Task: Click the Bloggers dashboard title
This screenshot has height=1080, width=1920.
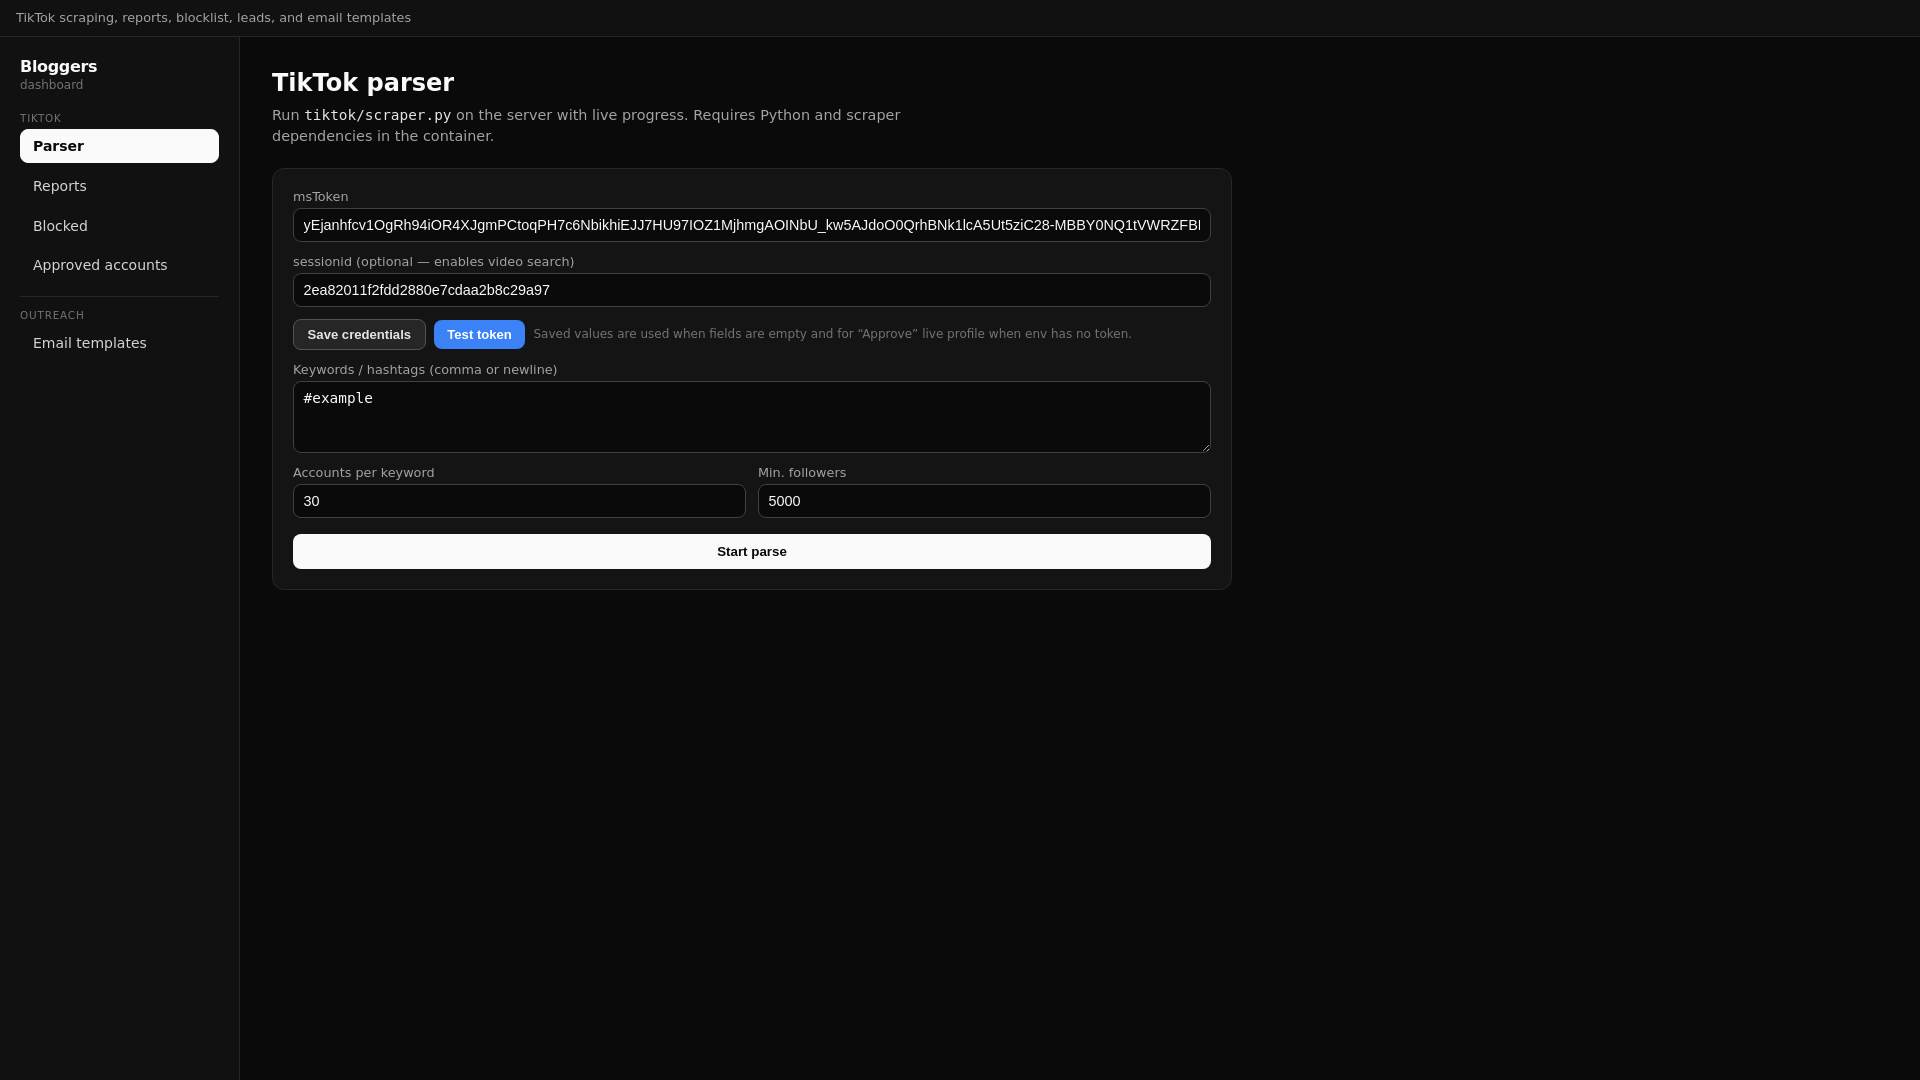Action: pos(59,67)
